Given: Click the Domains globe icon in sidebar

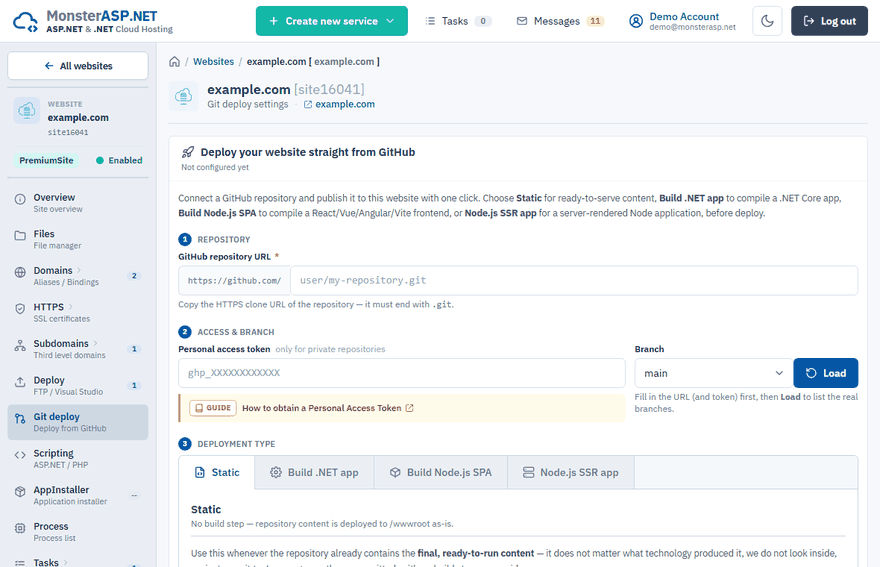Looking at the screenshot, I should tap(20, 272).
